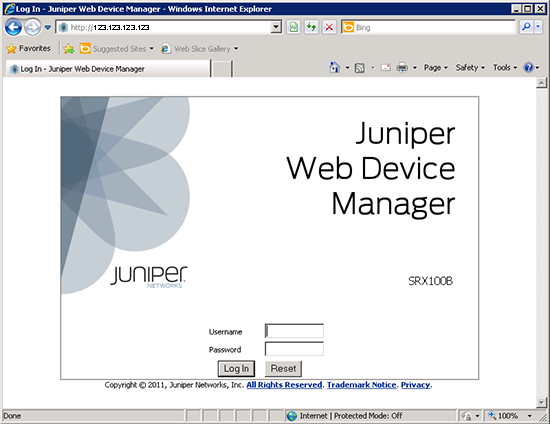The image size is (550, 424).
Task: Follow the Trademark Notice link
Action: tap(361, 385)
